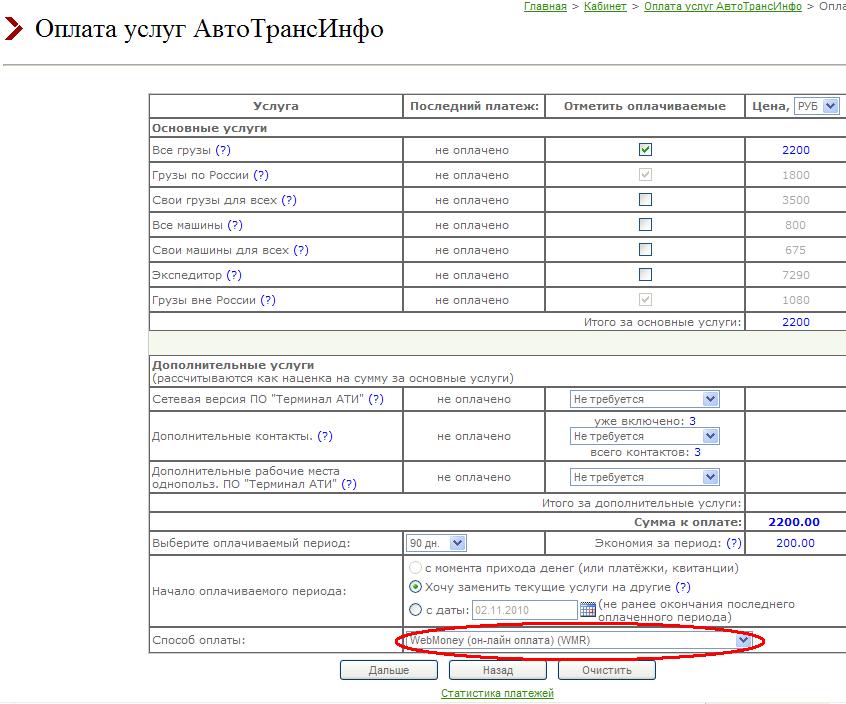Open Кабинет breadcrumb link
This screenshot has height=704, width=846.
pyautogui.click(x=605, y=7)
